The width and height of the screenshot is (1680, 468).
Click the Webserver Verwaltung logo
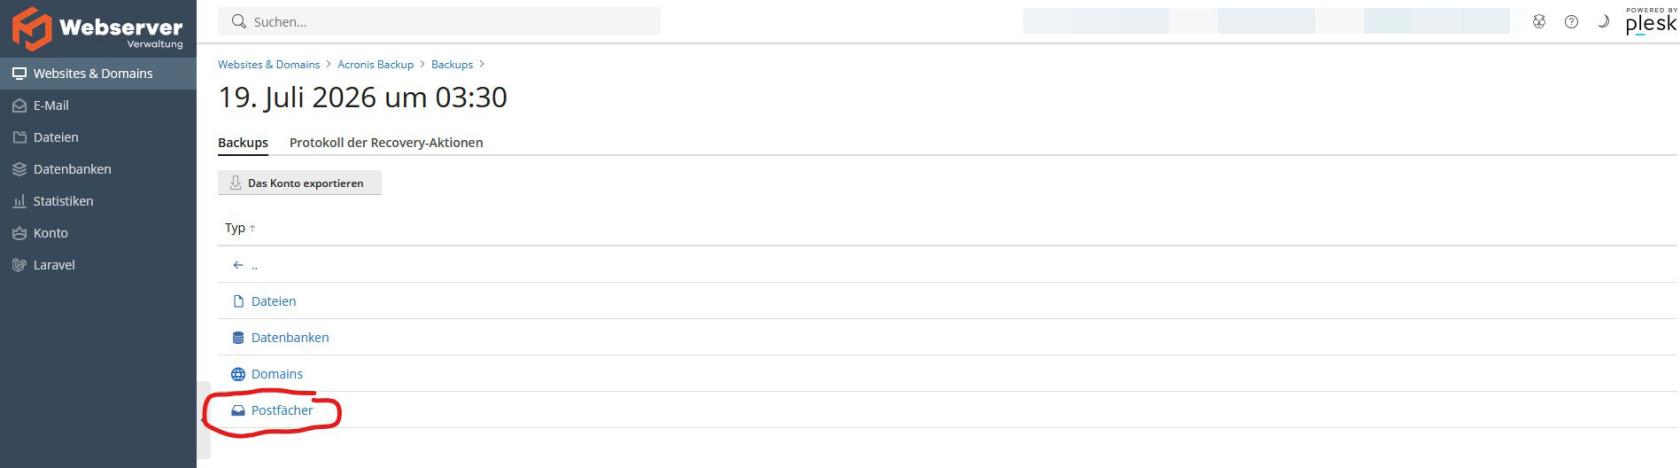click(97, 28)
